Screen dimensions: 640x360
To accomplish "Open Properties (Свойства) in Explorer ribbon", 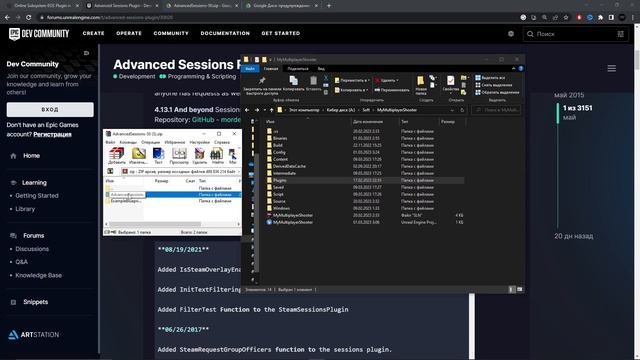I will [451, 83].
